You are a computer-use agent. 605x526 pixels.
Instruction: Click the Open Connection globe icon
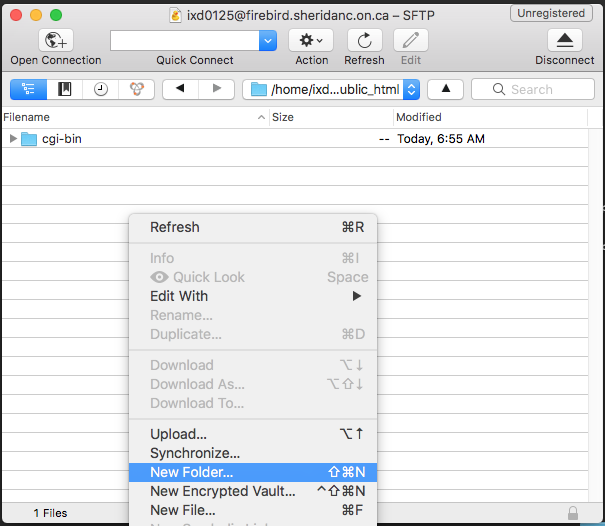click(57, 40)
